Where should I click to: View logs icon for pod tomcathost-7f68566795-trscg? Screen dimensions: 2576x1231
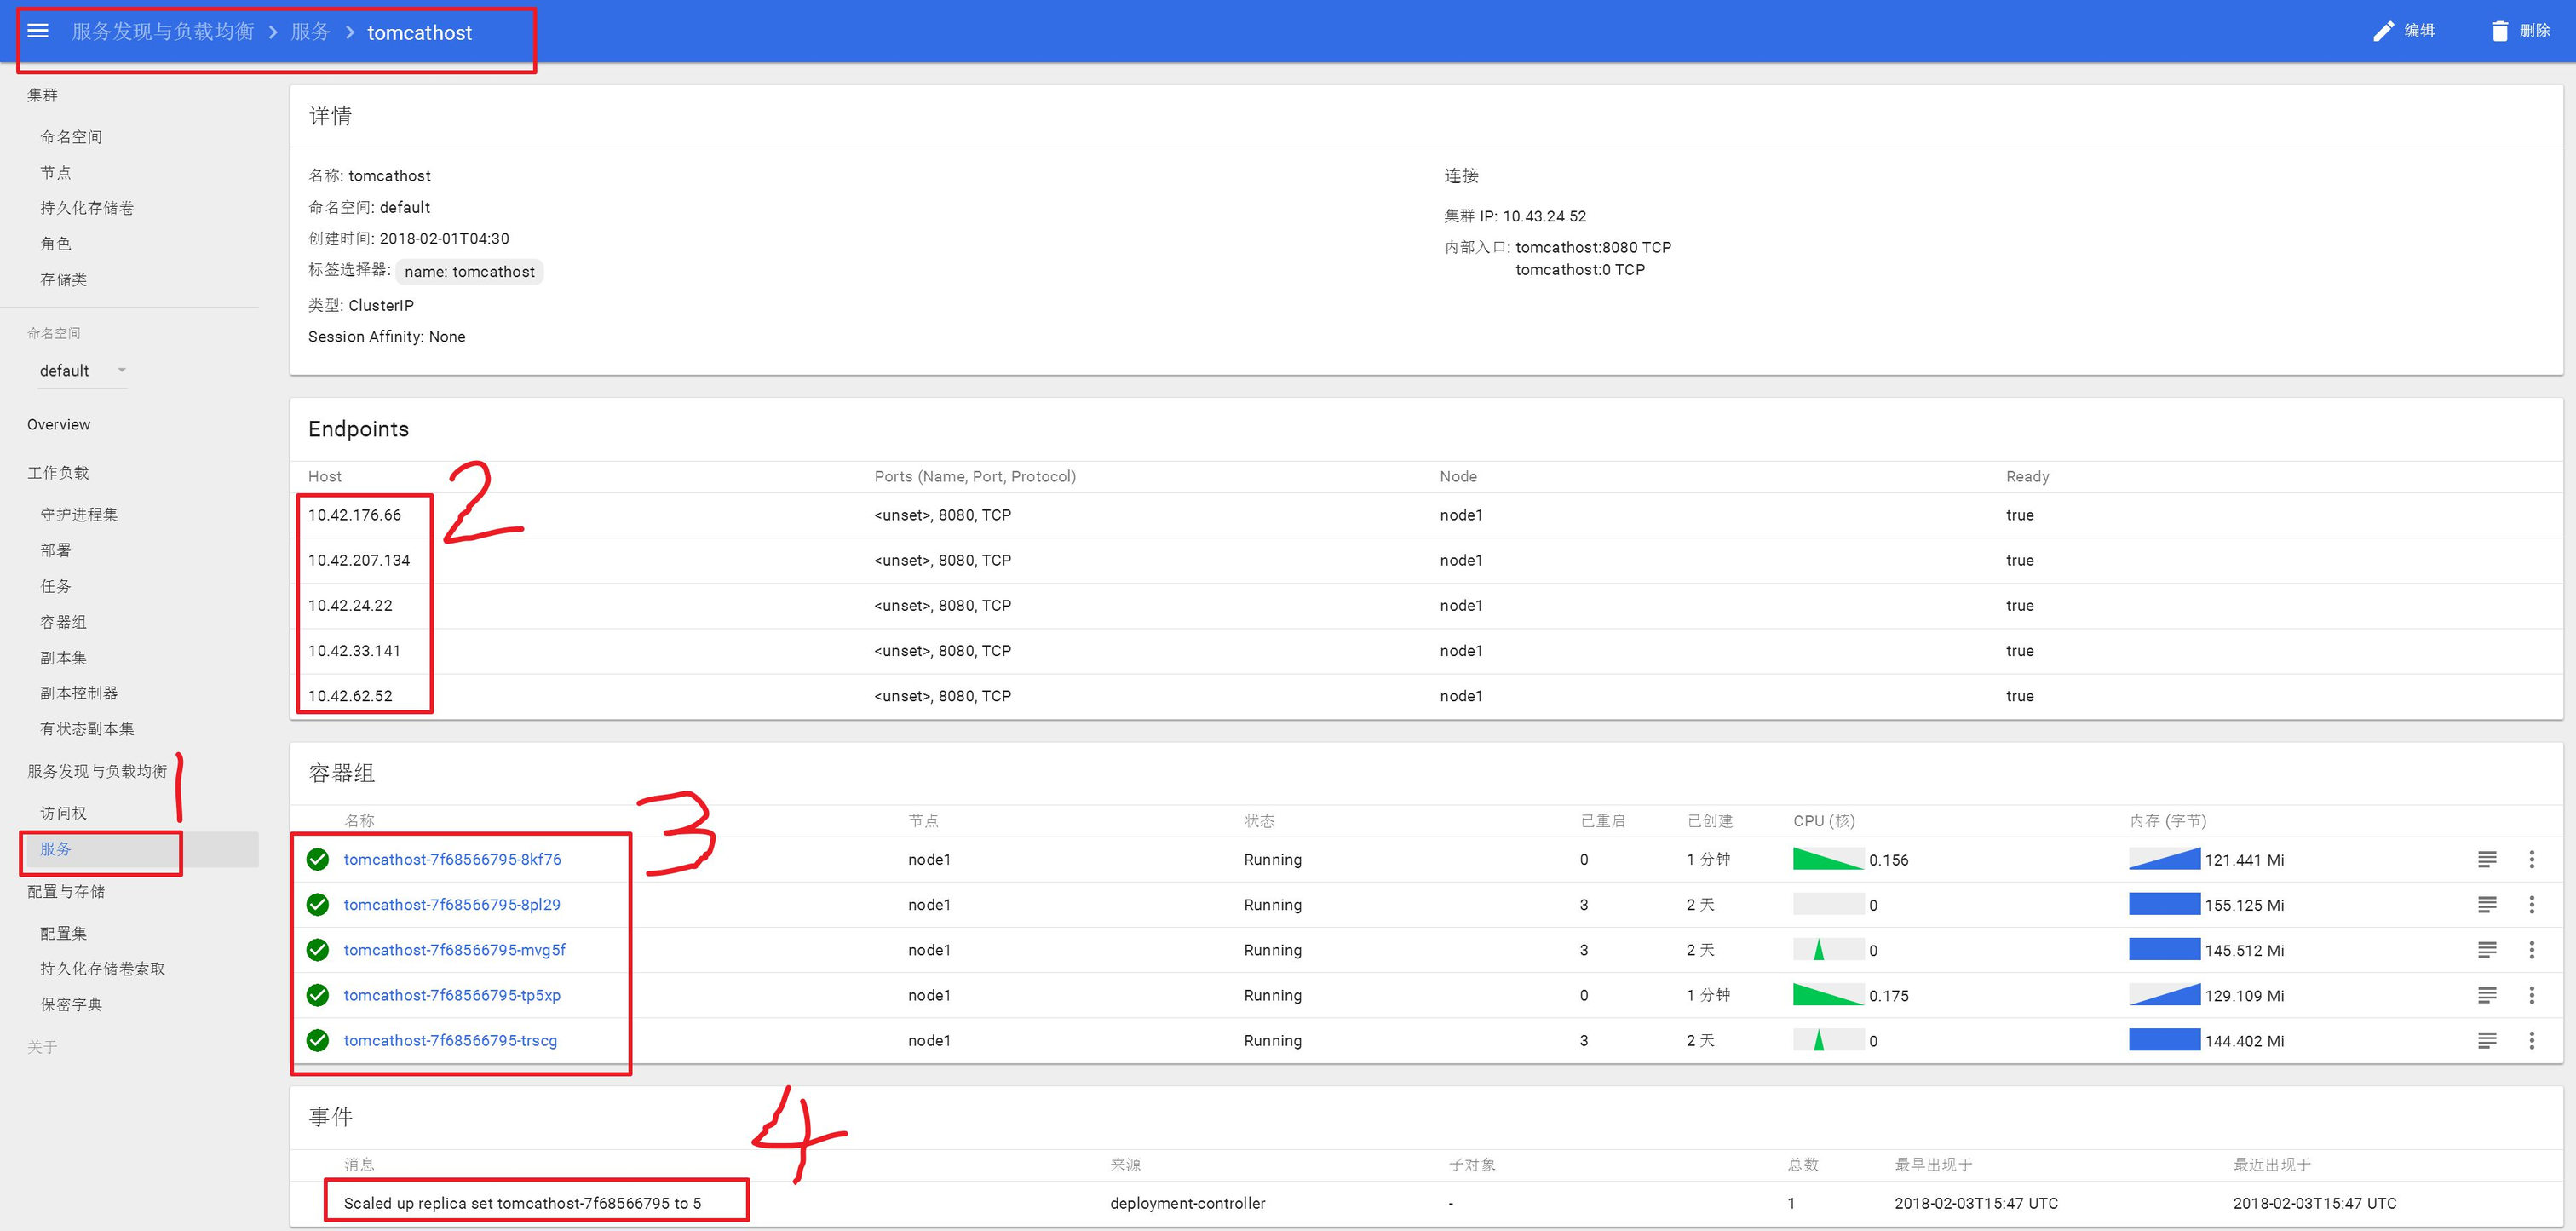tap(2486, 1041)
